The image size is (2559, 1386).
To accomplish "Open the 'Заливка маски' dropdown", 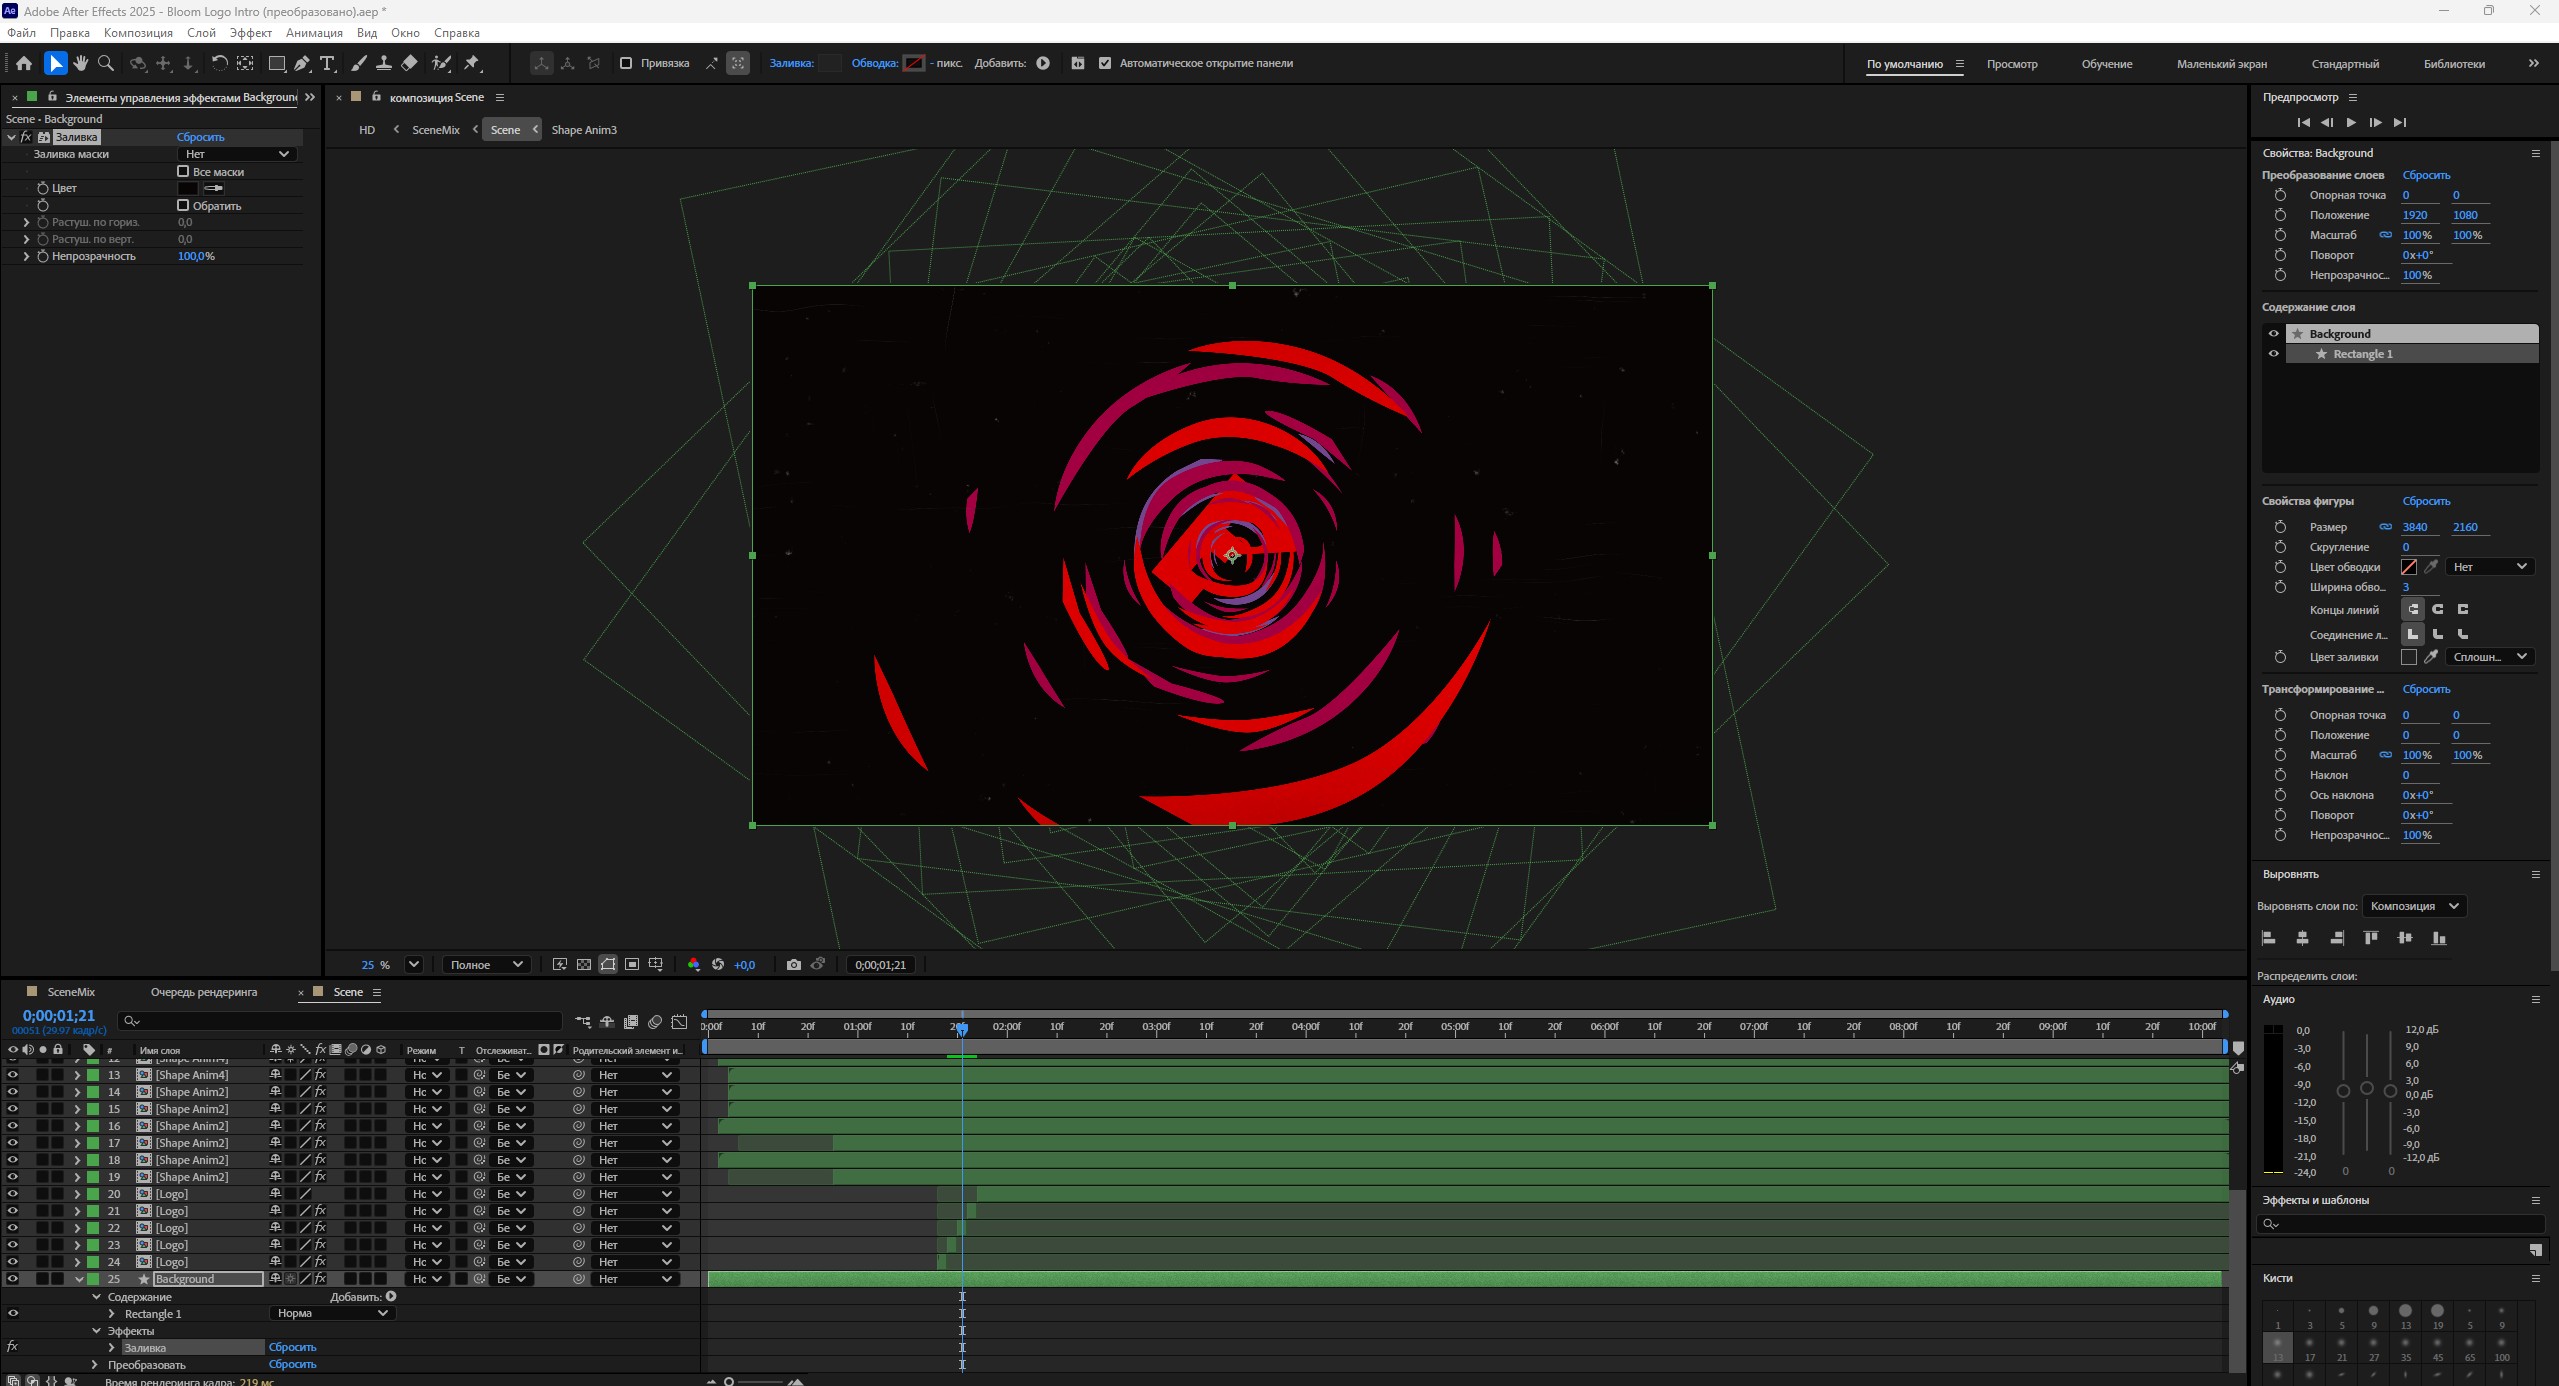I will 237,154.
